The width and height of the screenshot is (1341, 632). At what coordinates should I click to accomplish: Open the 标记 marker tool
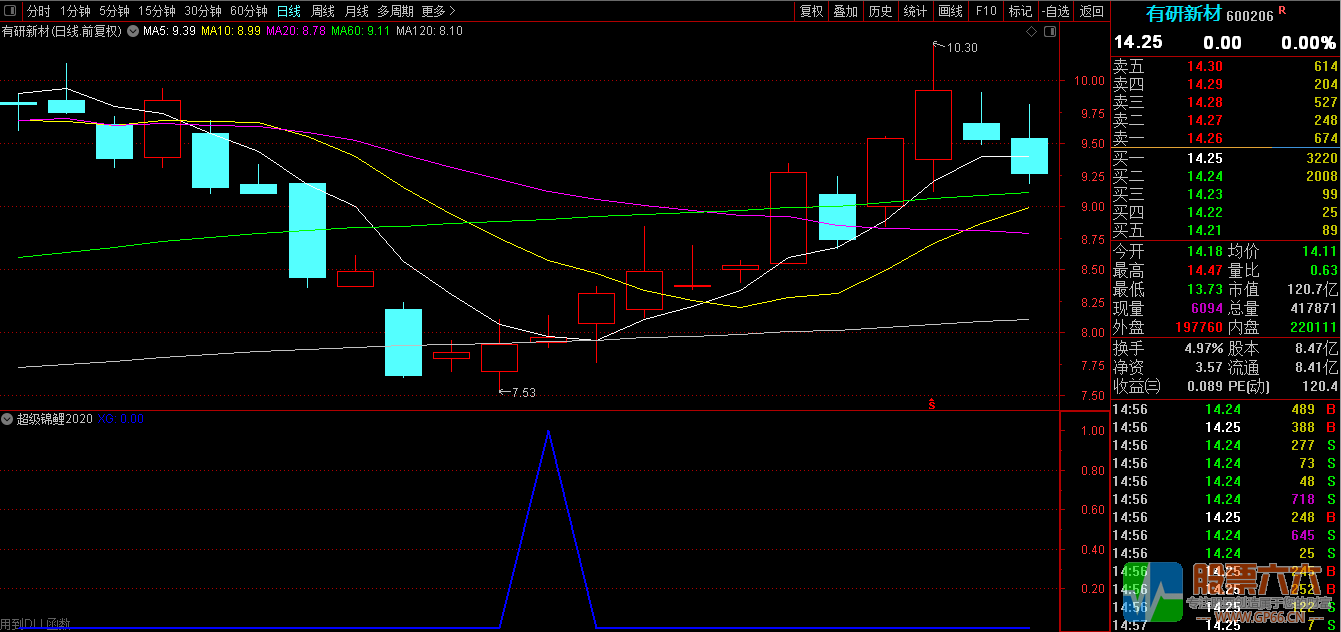coord(1020,11)
